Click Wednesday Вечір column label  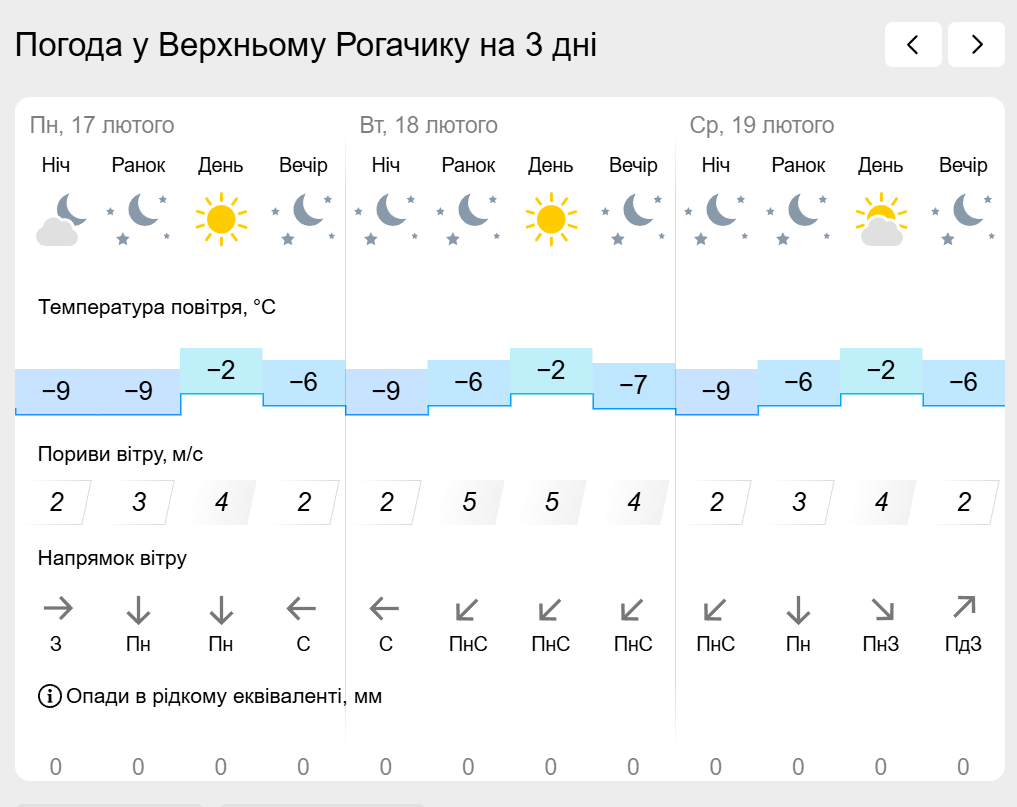pos(963,165)
